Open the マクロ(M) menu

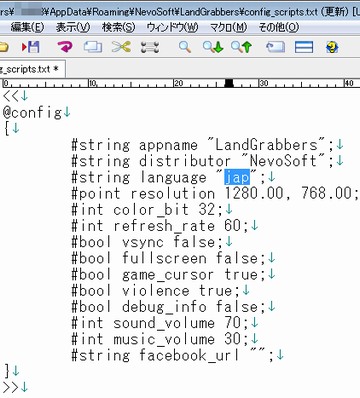pos(228,27)
